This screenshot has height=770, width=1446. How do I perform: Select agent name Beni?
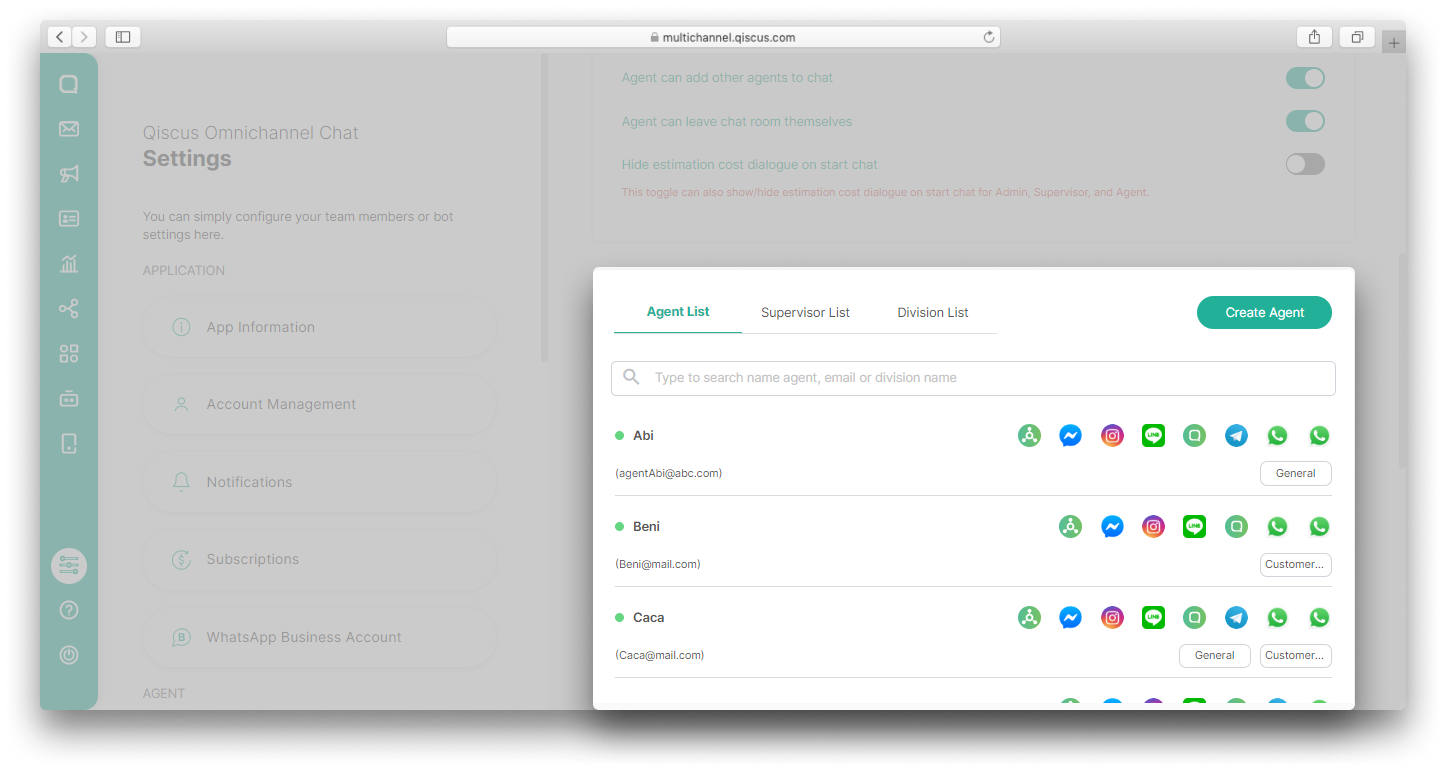(x=646, y=527)
